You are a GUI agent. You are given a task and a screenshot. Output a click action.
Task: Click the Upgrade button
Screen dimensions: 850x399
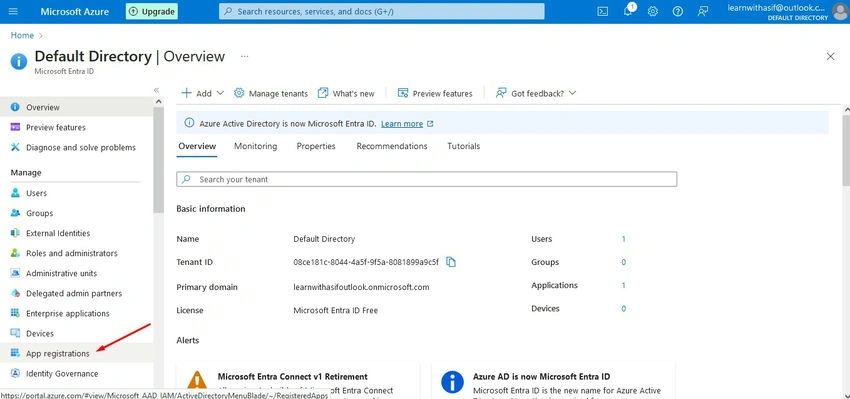[152, 11]
